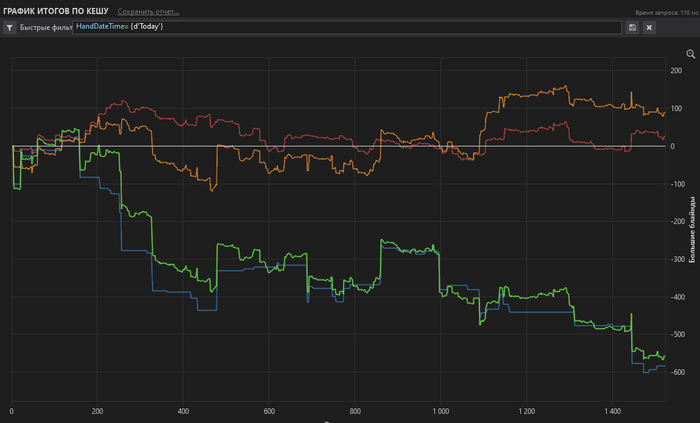Click the magnifier zoom icon above chart
Image resolution: width=700 pixels, height=423 pixels.
point(691,54)
